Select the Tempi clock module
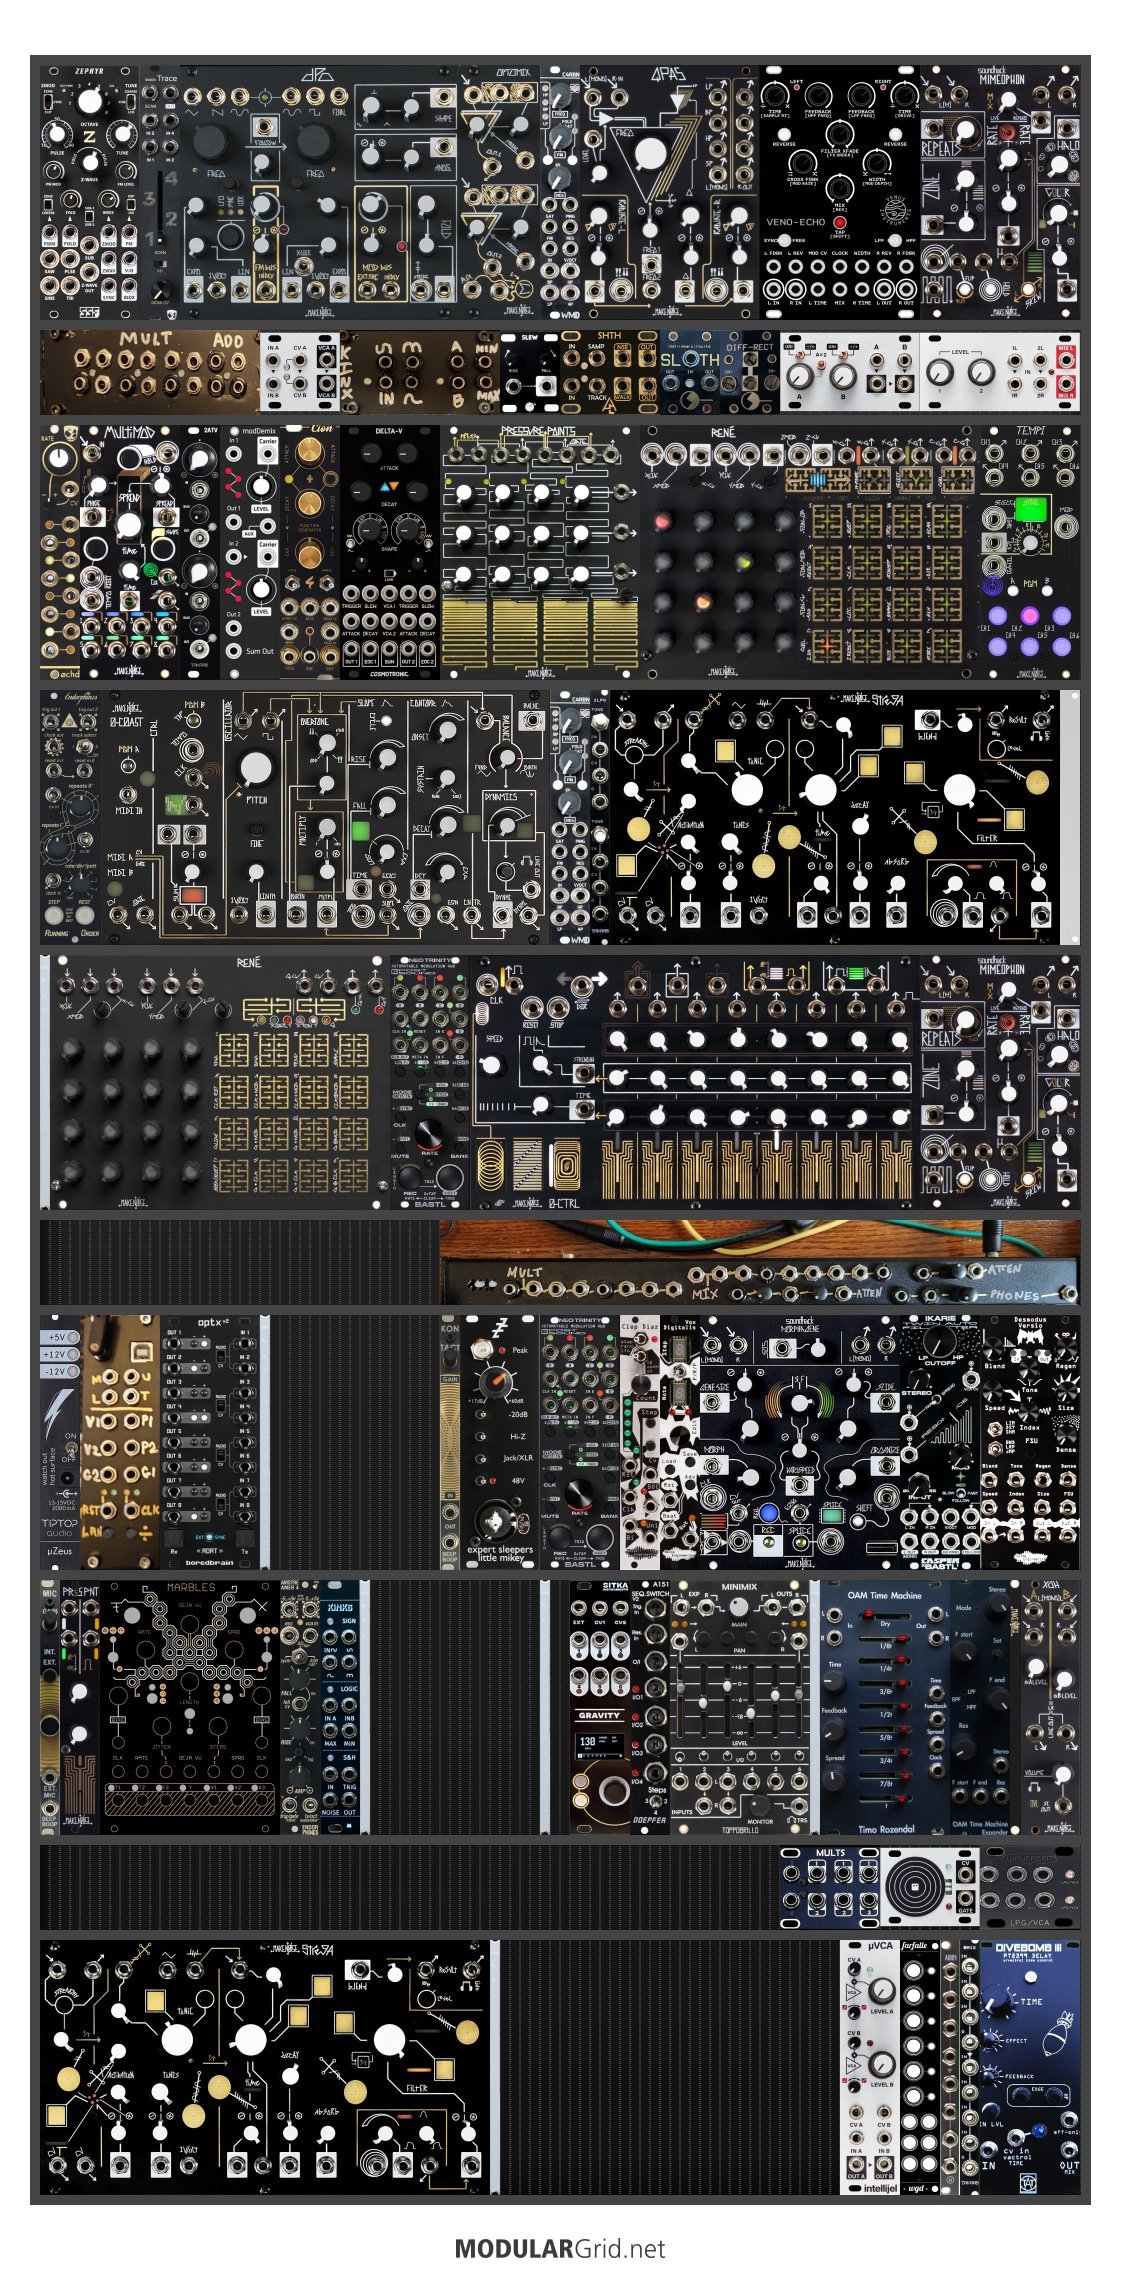Screen dimensions: 1121x2270 (x=1030, y=553)
